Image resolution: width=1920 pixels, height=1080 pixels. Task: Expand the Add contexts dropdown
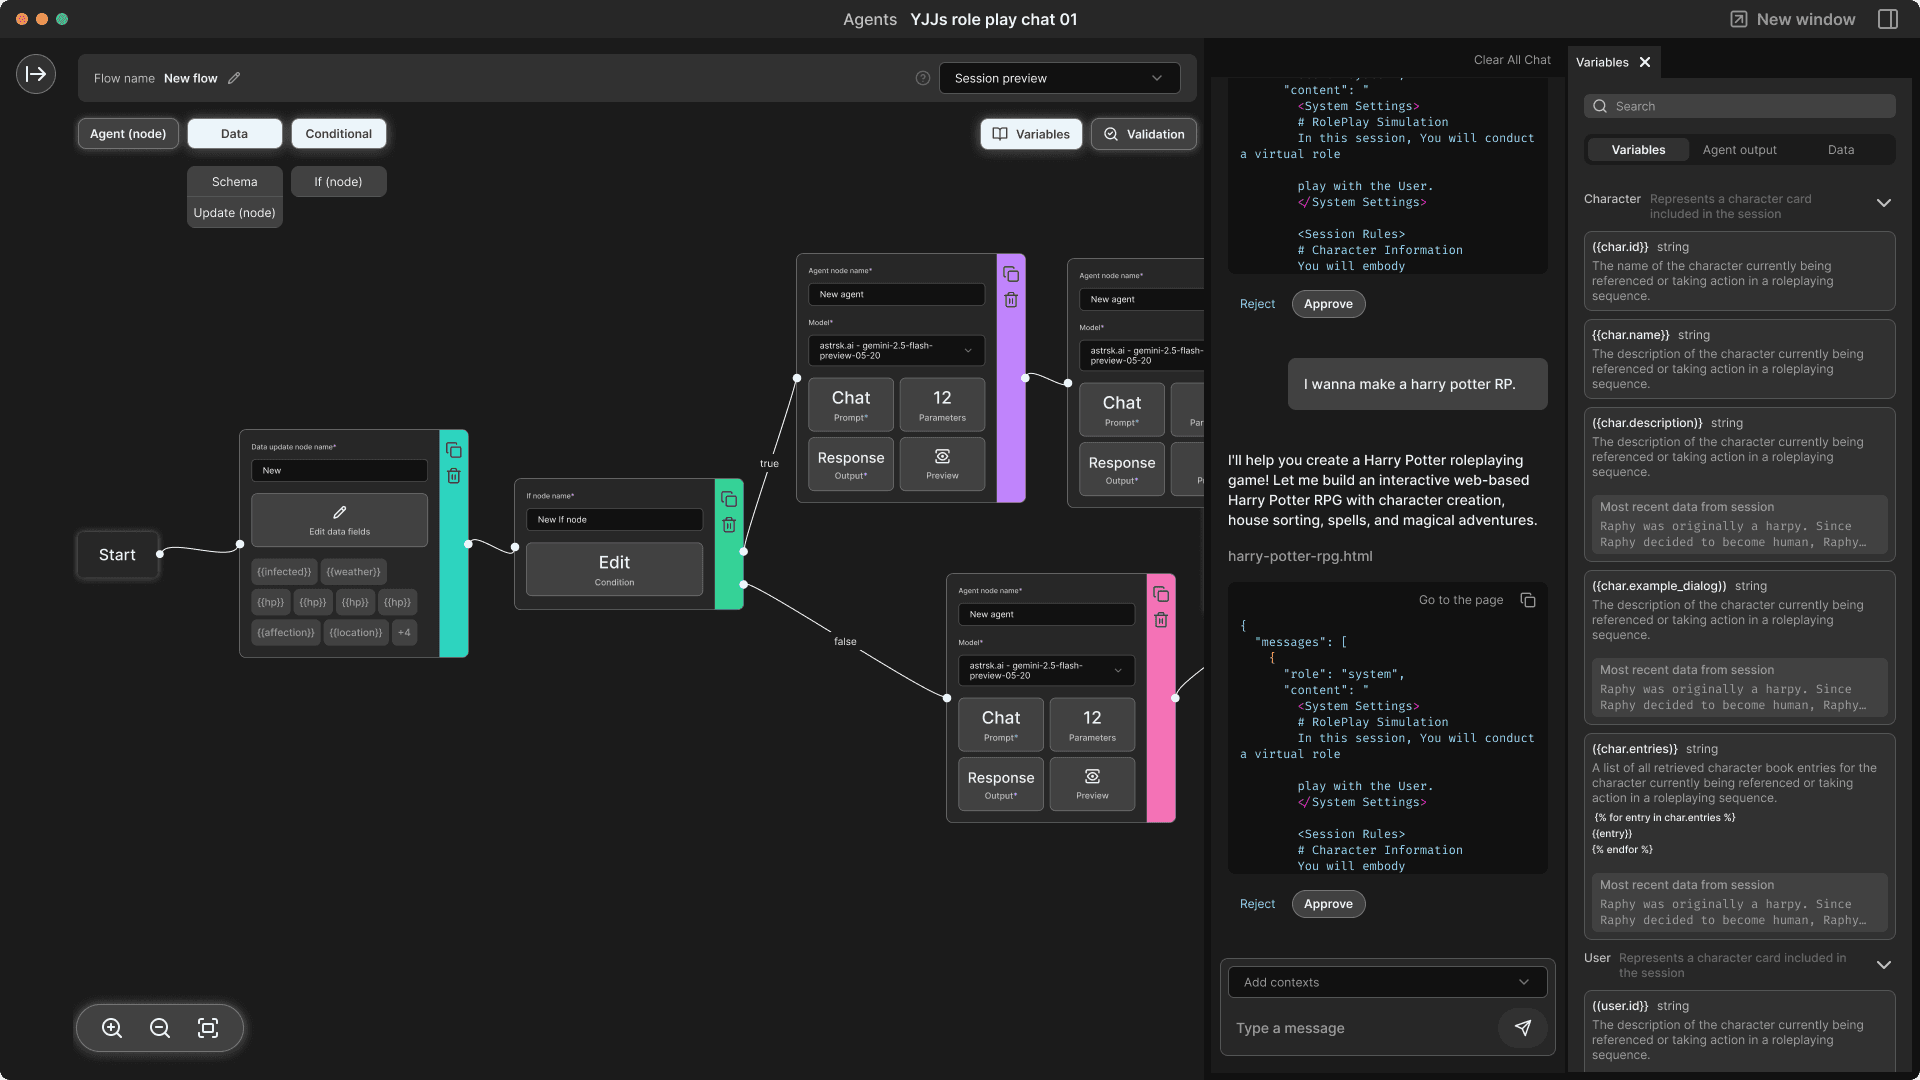coord(1387,982)
